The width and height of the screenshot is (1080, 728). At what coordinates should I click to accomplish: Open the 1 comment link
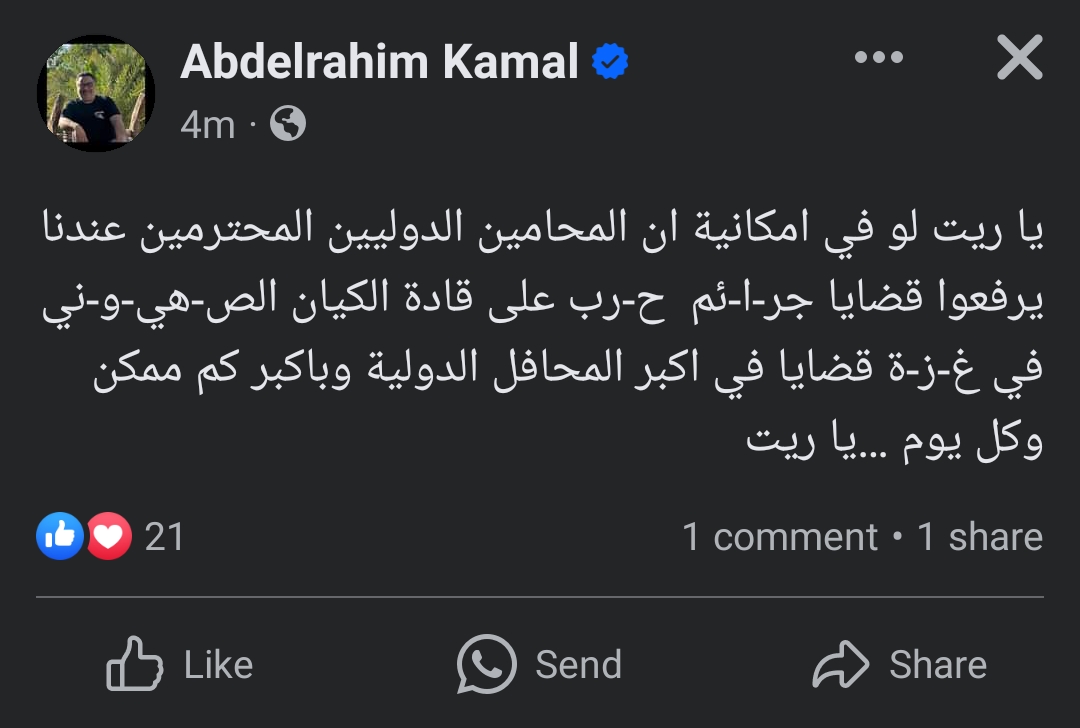click(x=780, y=537)
